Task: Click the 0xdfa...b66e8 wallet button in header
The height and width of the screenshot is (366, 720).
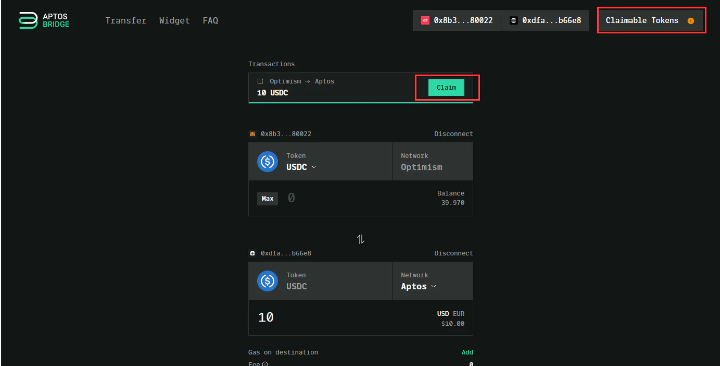Action: (x=546, y=20)
